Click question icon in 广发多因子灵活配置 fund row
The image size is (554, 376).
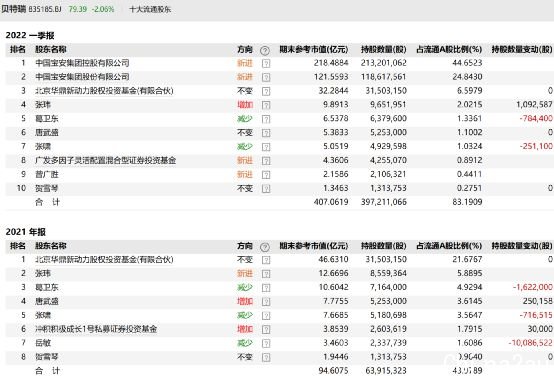coord(266,161)
